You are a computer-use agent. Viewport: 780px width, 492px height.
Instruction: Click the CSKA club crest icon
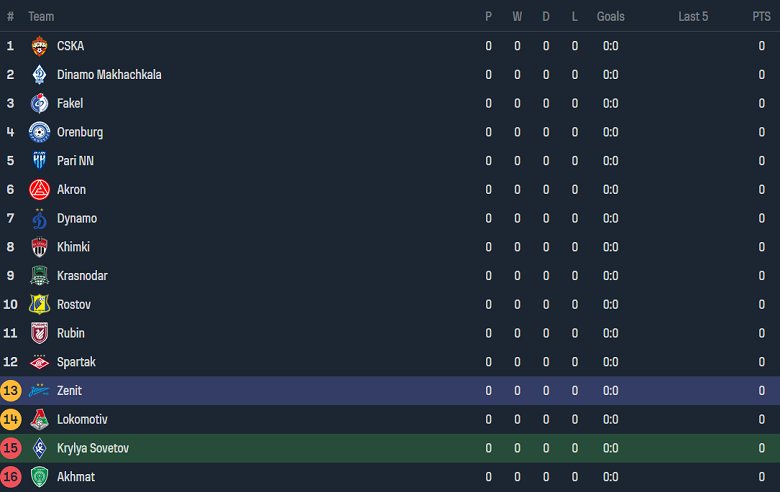[x=39, y=46]
